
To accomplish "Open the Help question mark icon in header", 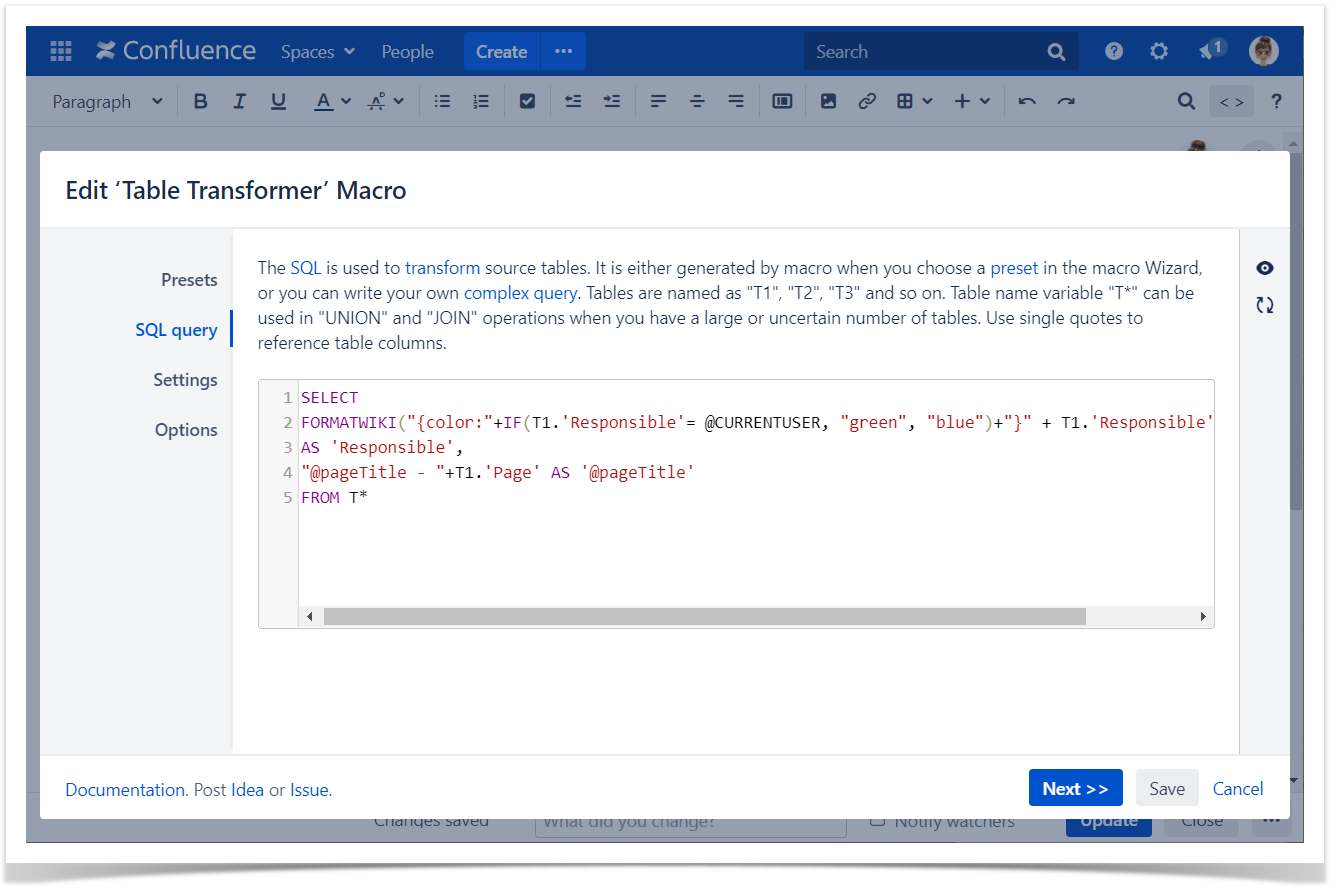I will coord(1113,51).
